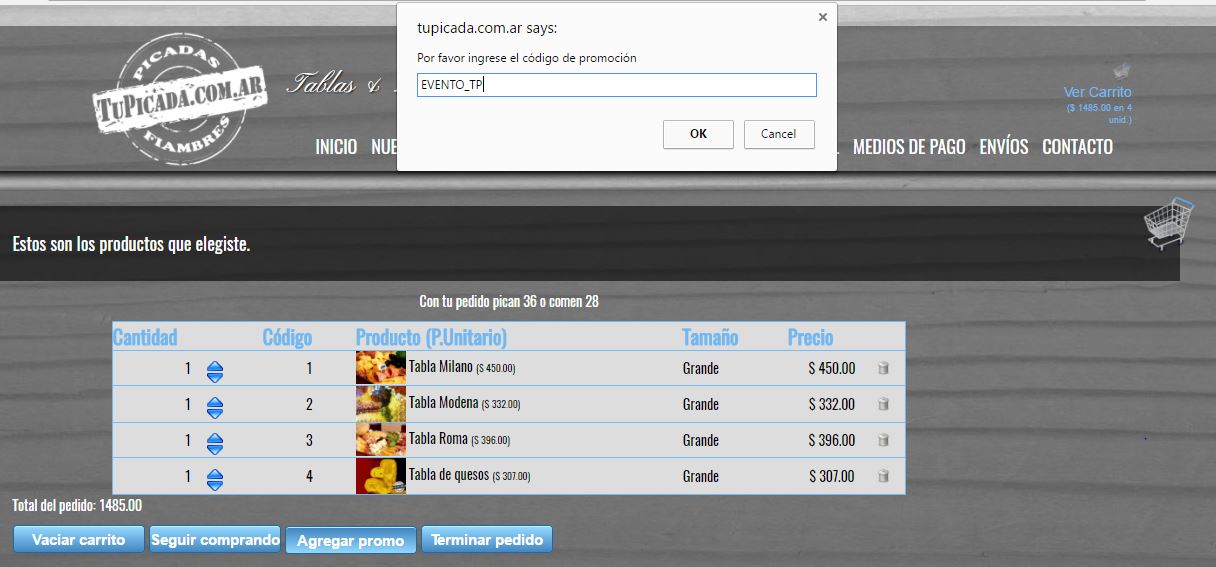This screenshot has height=567, width=1216.
Task: Click the Producto (P.Unitario) column header
Action: (x=431, y=337)
